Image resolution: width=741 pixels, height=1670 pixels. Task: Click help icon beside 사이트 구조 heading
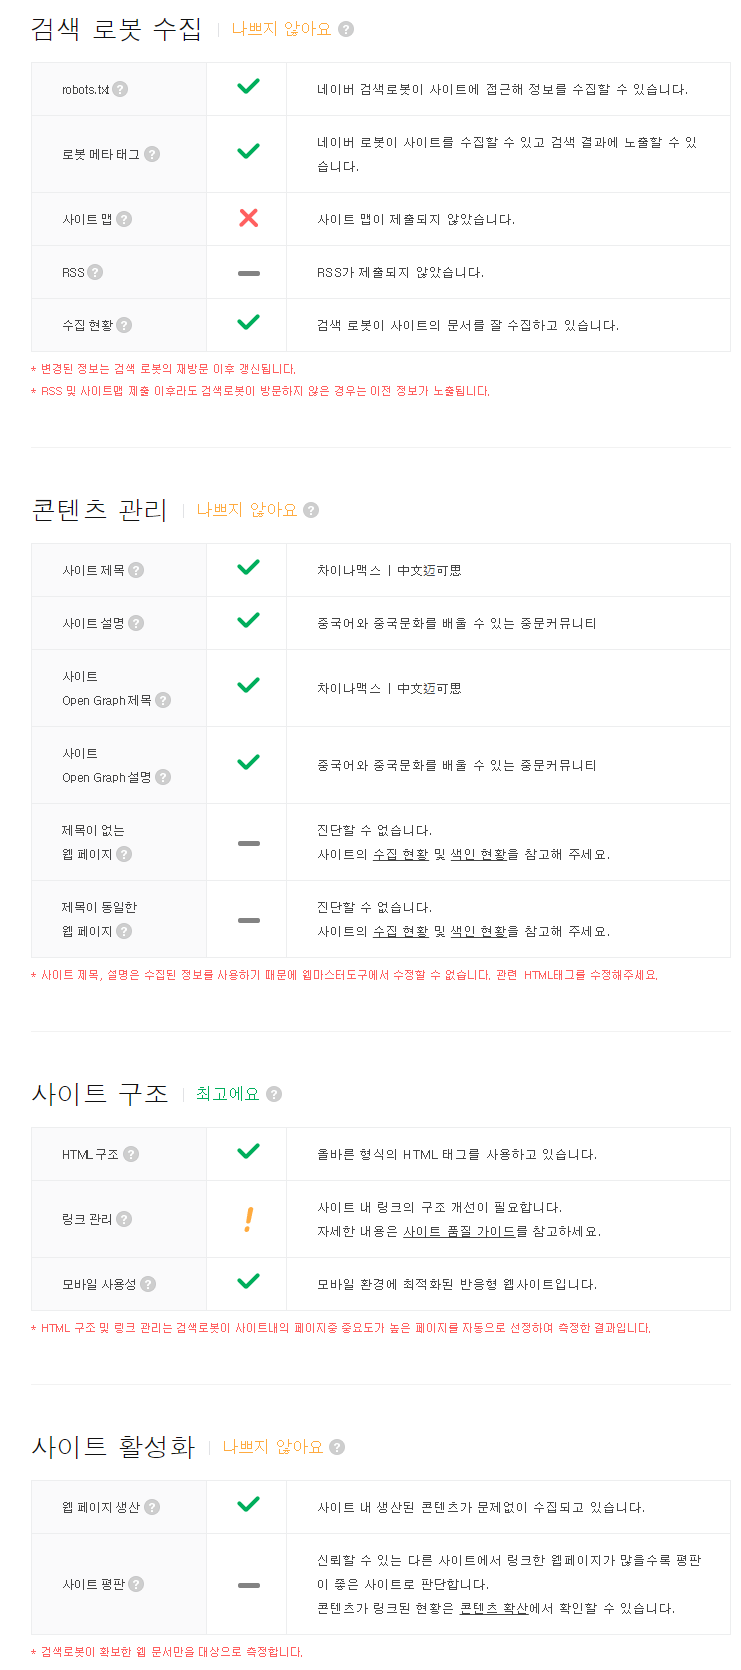[274, 1094]
